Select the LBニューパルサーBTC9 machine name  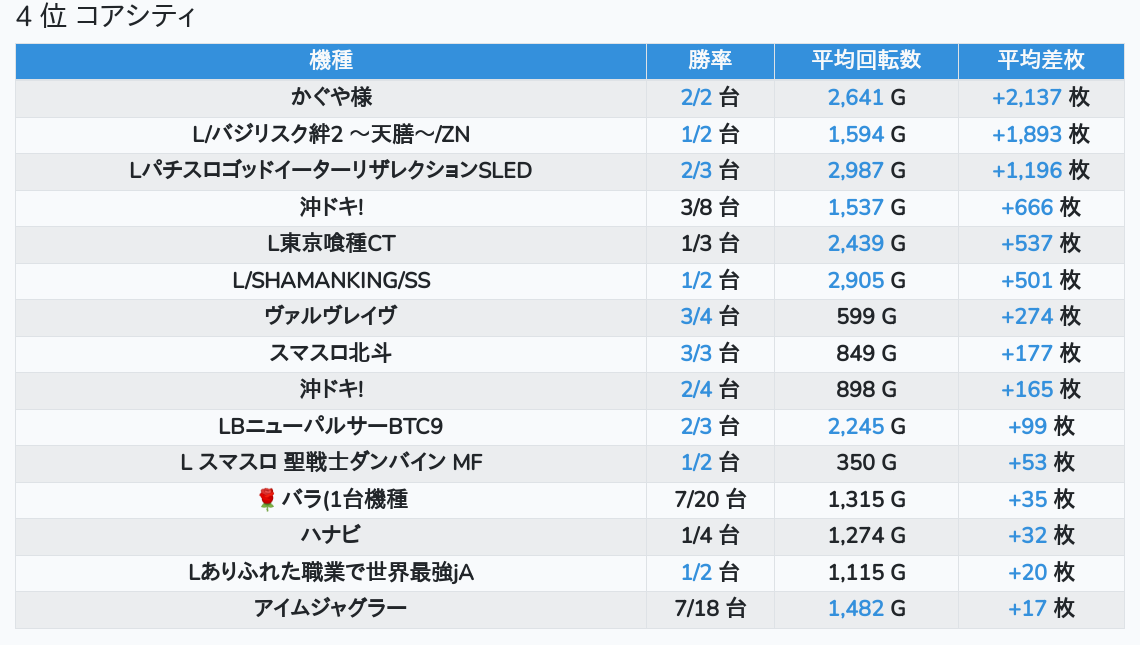tap(331, 426)
